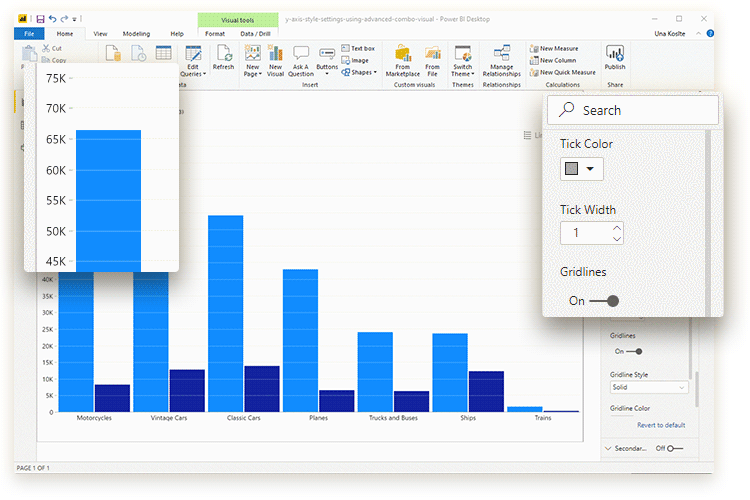750x500 pixels.
Task: Open Gridline Style dropdown showing Solid
Action: click(x=649, y=387)
